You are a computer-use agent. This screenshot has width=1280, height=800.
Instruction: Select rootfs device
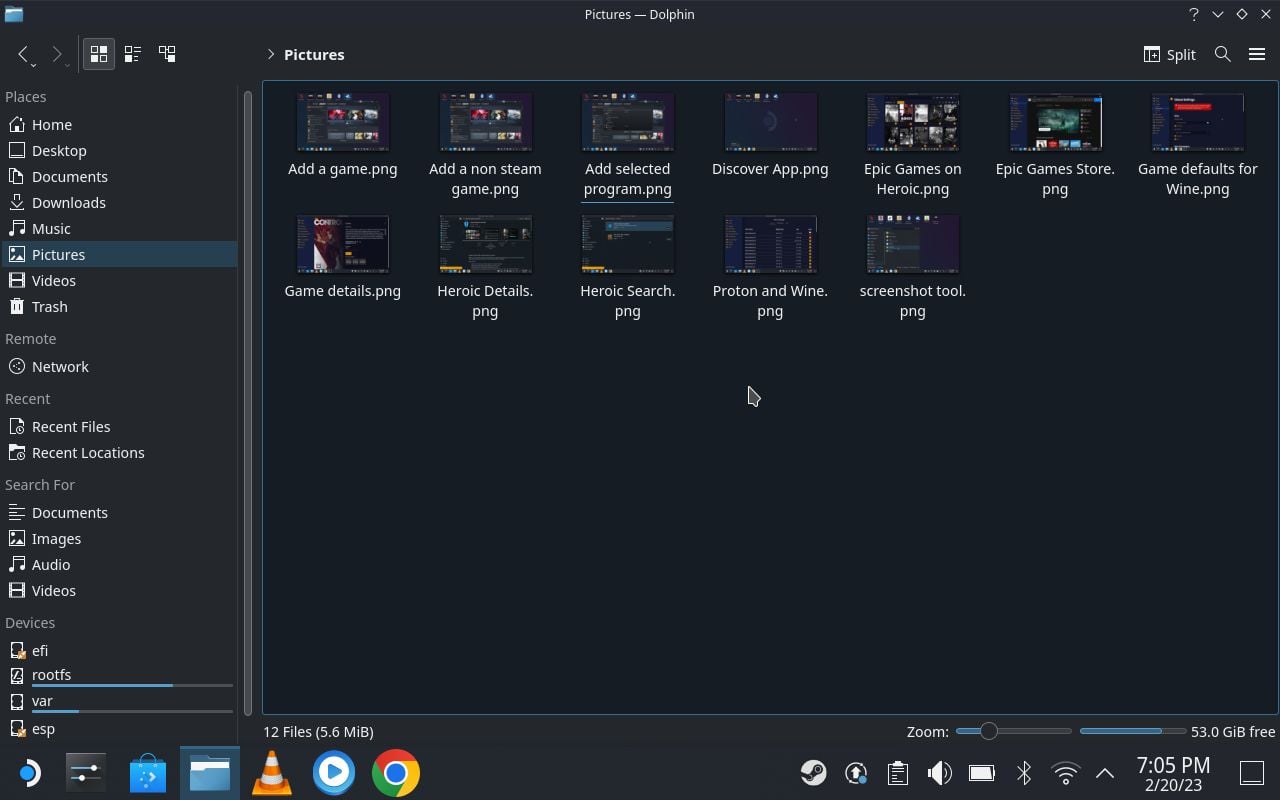[x=119, y=676]
